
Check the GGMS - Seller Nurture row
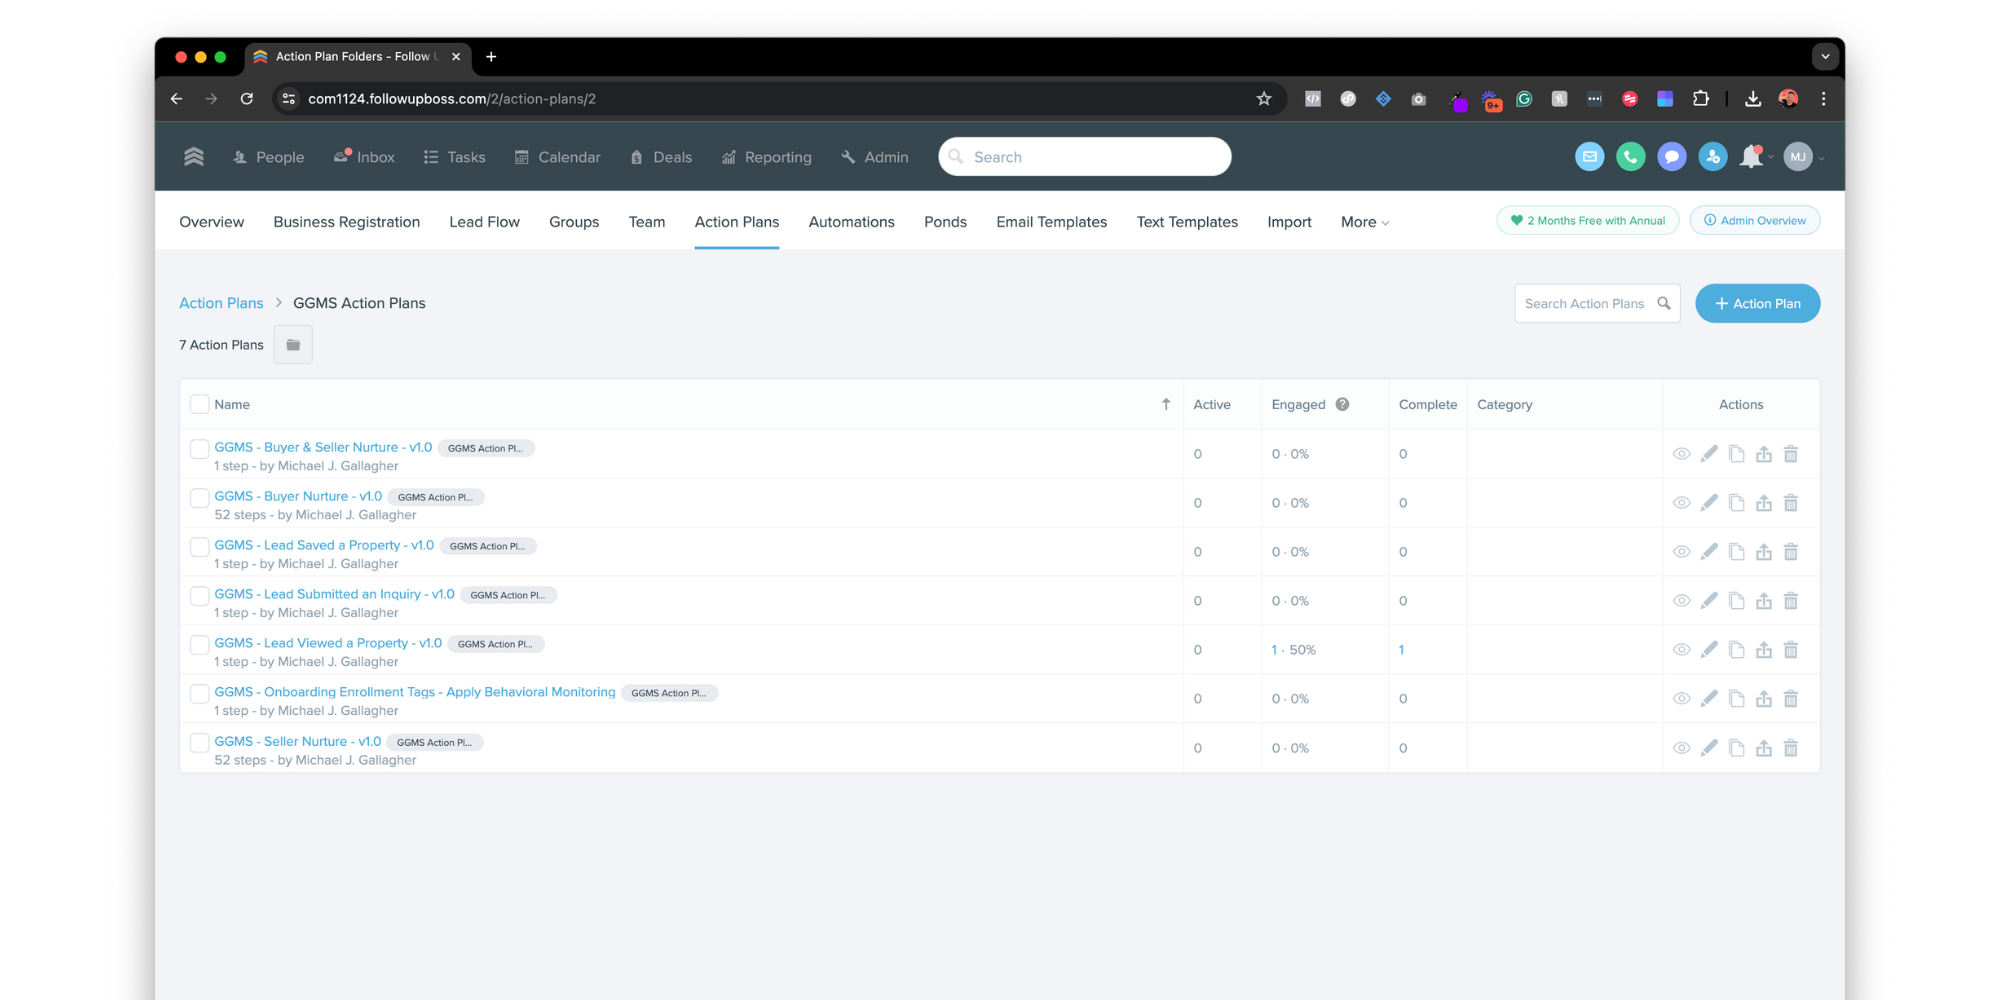[200, 743]
